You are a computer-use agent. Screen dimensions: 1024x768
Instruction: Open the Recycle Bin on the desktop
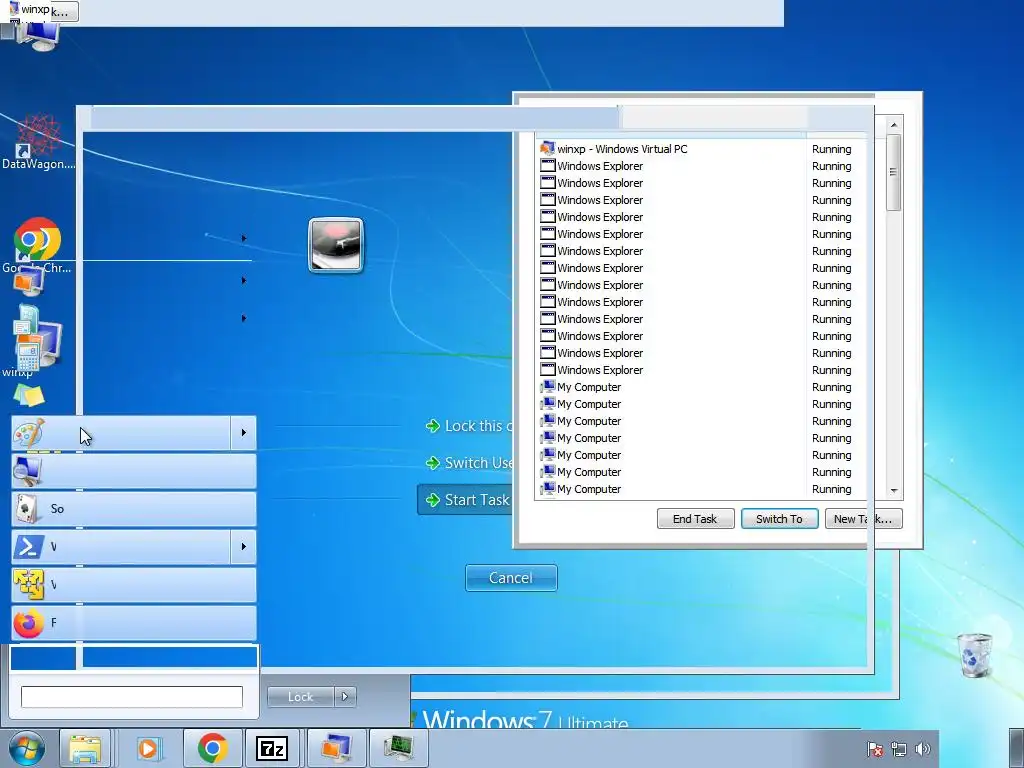click(x=975, y=655)
